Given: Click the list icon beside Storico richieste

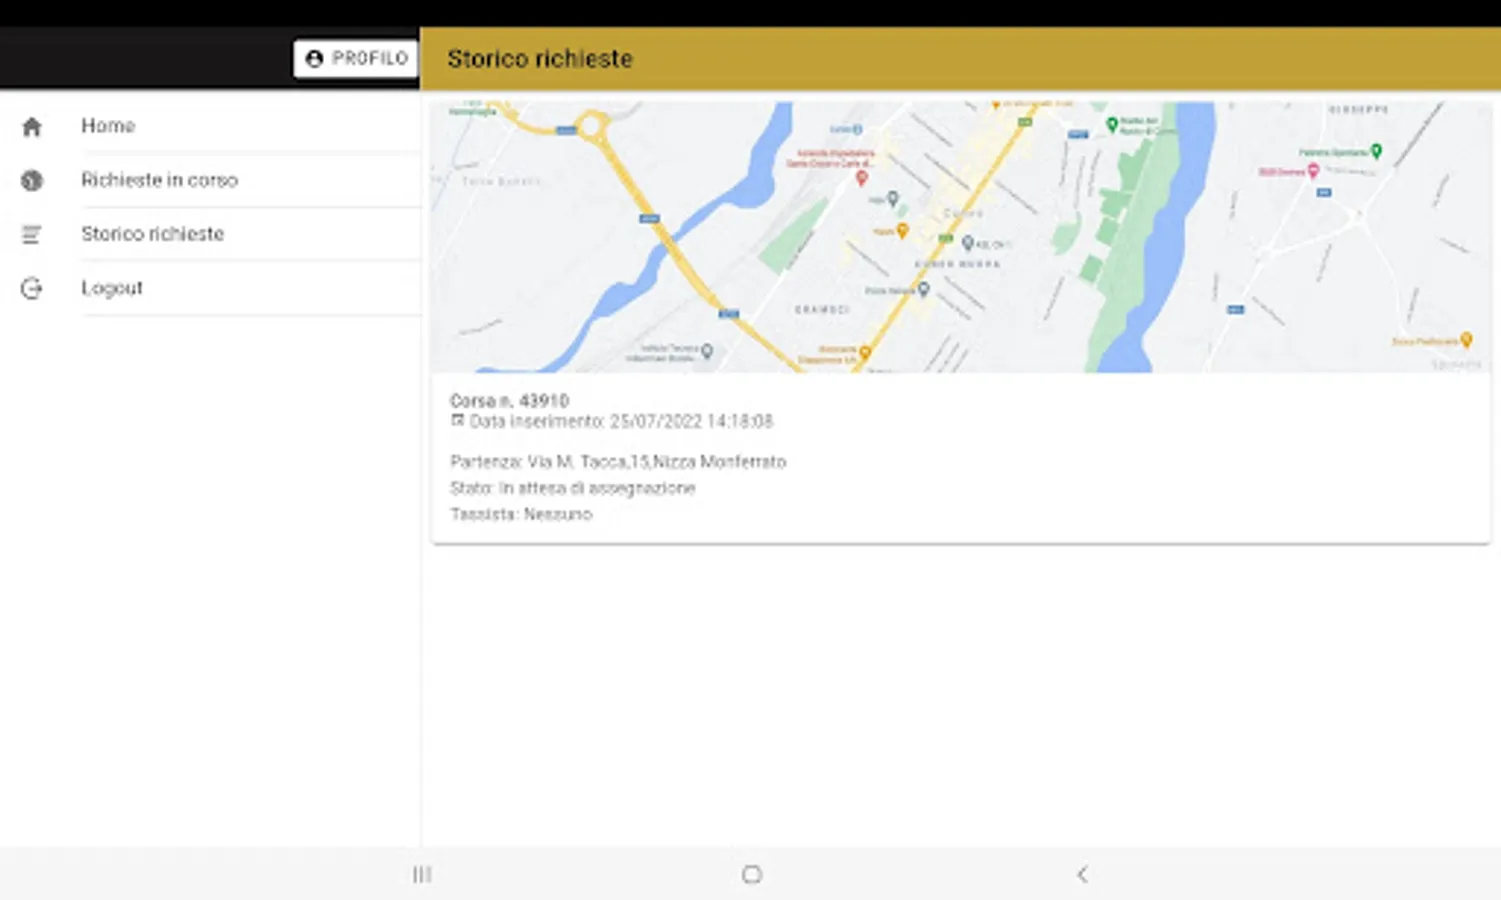Looking at the screenshot, I should (x=32, y=234).
